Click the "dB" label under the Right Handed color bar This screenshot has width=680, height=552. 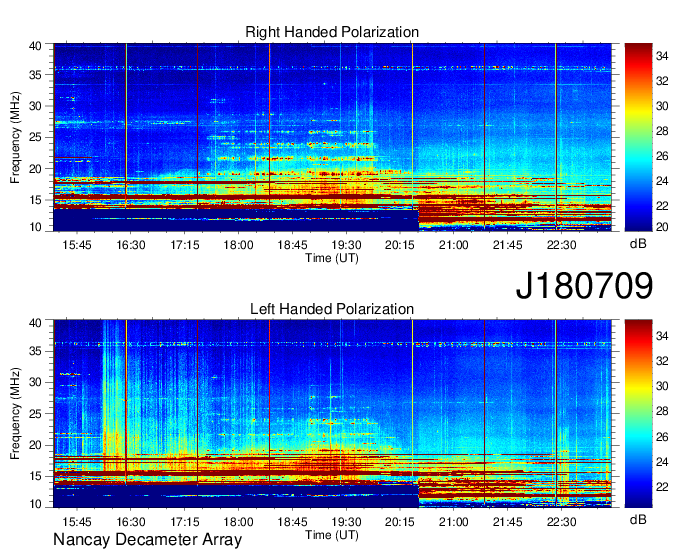click(638, 244)
